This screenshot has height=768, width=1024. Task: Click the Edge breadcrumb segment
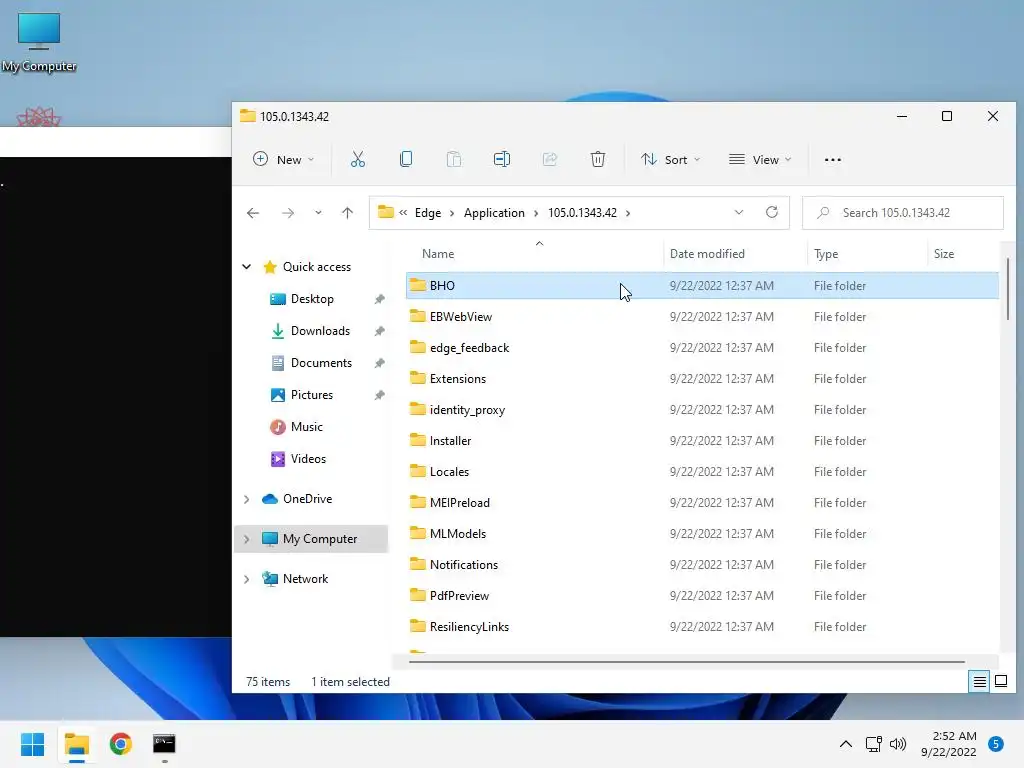click(x=428, y=213)
